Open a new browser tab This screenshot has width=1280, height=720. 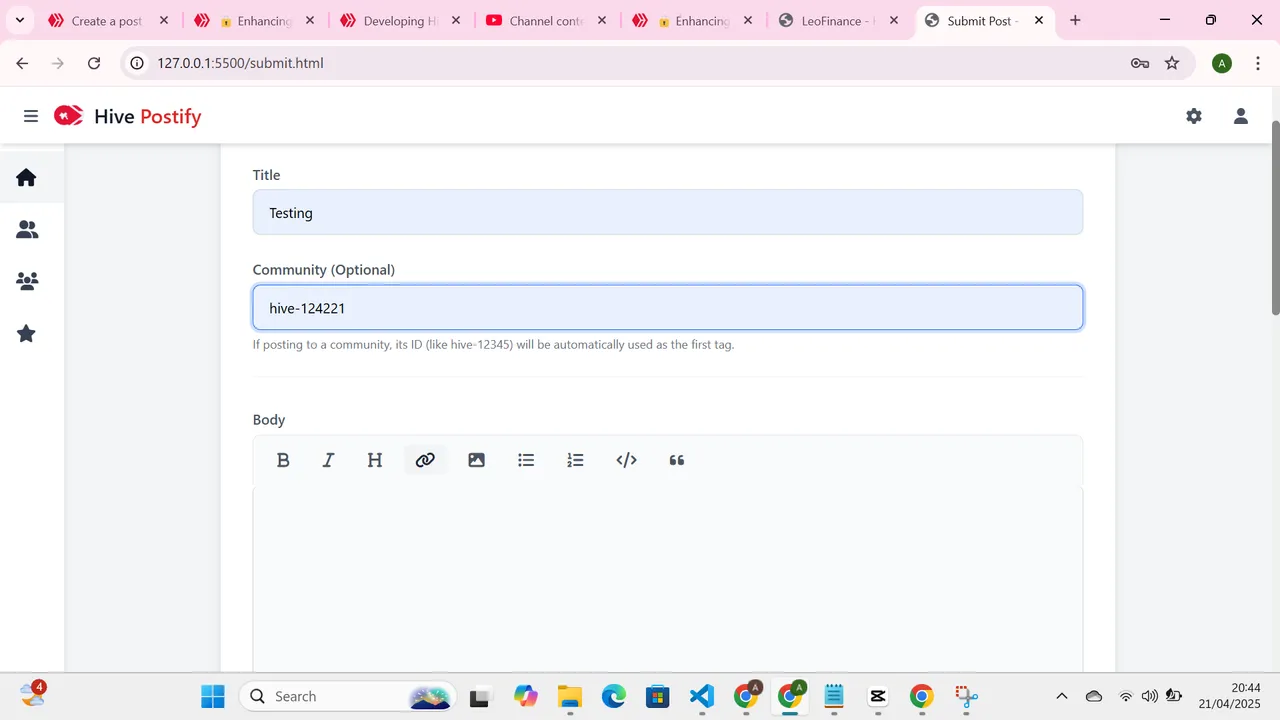tap(1075, 20)
